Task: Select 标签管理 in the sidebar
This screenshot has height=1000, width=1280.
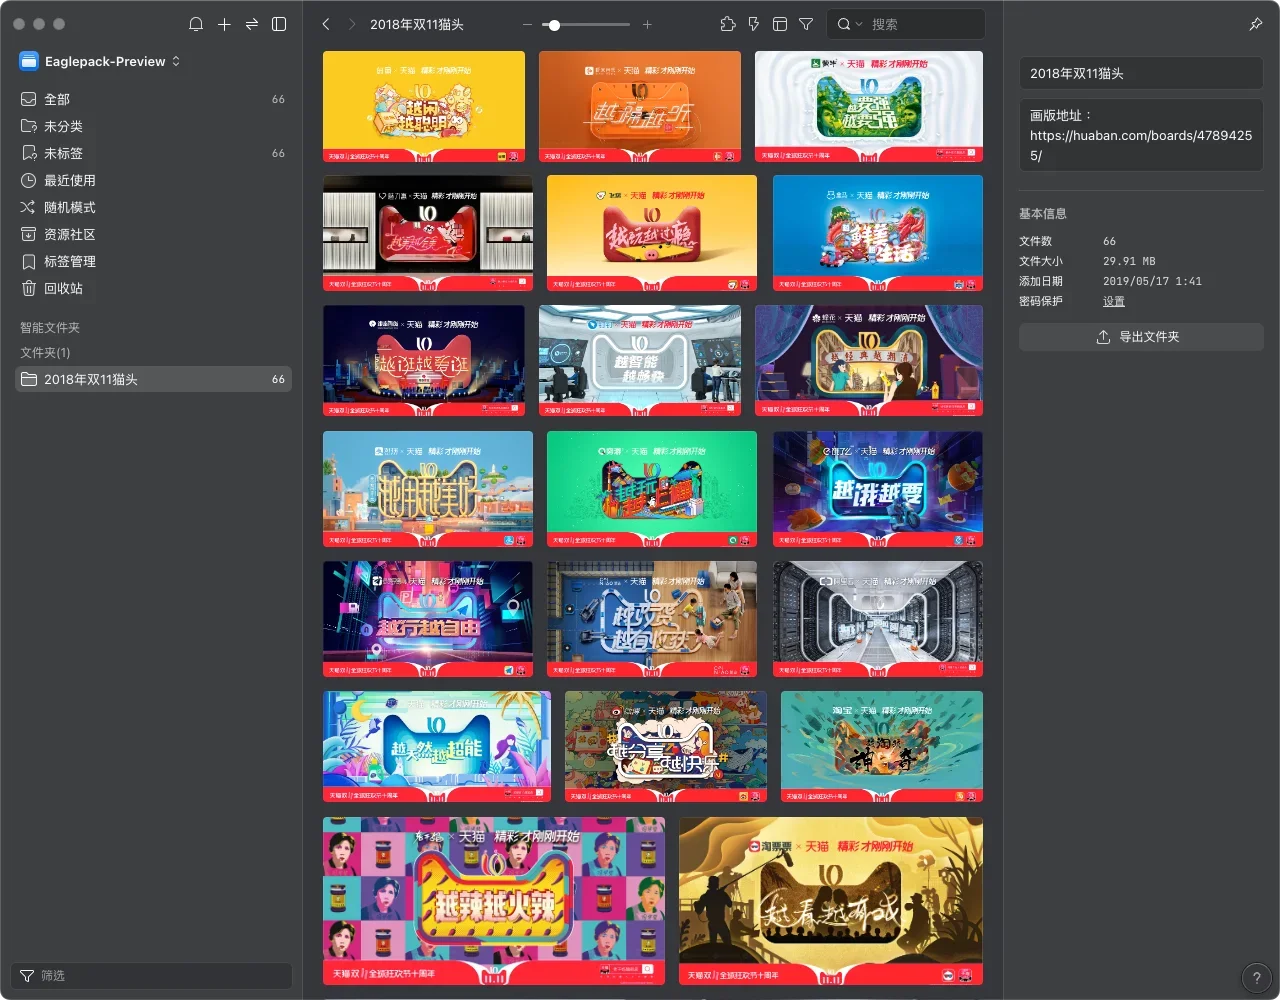Action: point(69,261)
